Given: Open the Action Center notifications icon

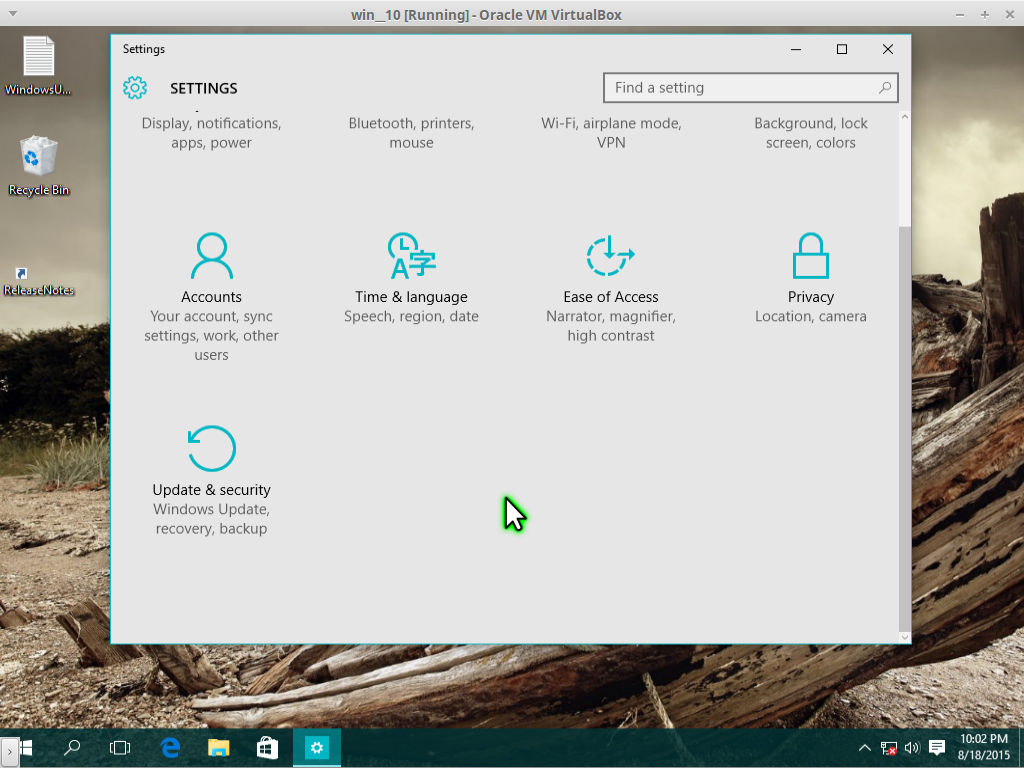Looking at the screenshot, I should click(x=937, y=748).
